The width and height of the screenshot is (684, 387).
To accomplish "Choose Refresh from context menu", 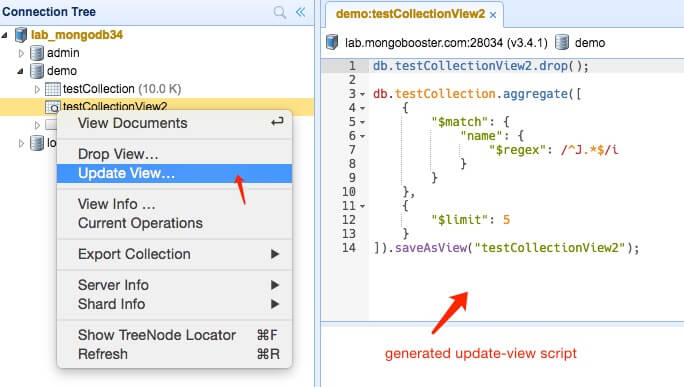I will click(174, 354).
